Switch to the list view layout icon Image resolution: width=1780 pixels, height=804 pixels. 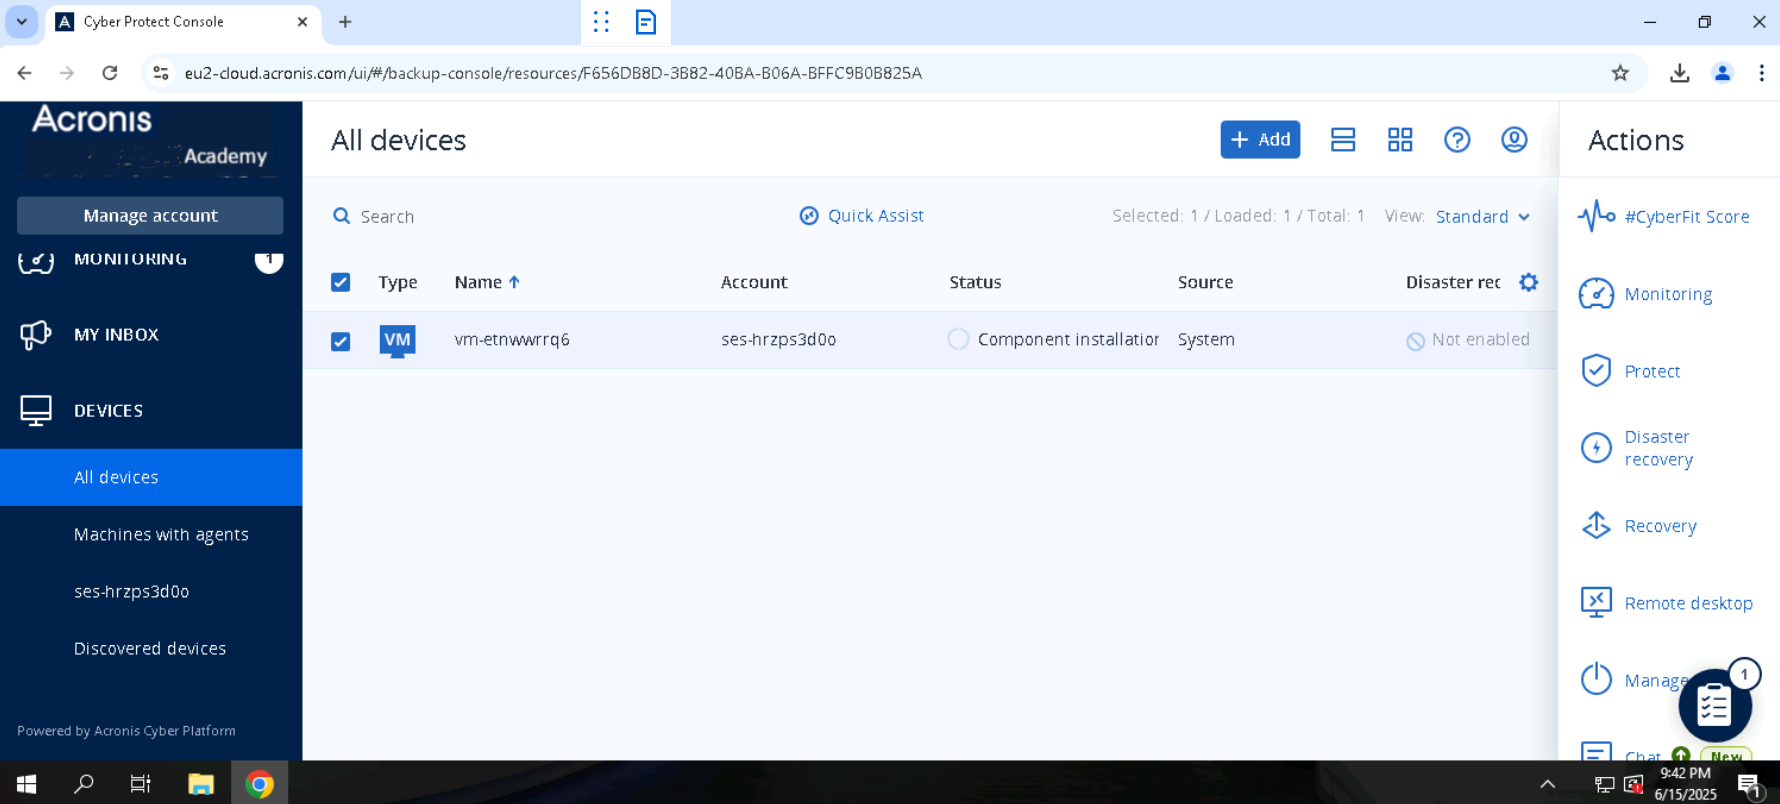(1342, 140)
